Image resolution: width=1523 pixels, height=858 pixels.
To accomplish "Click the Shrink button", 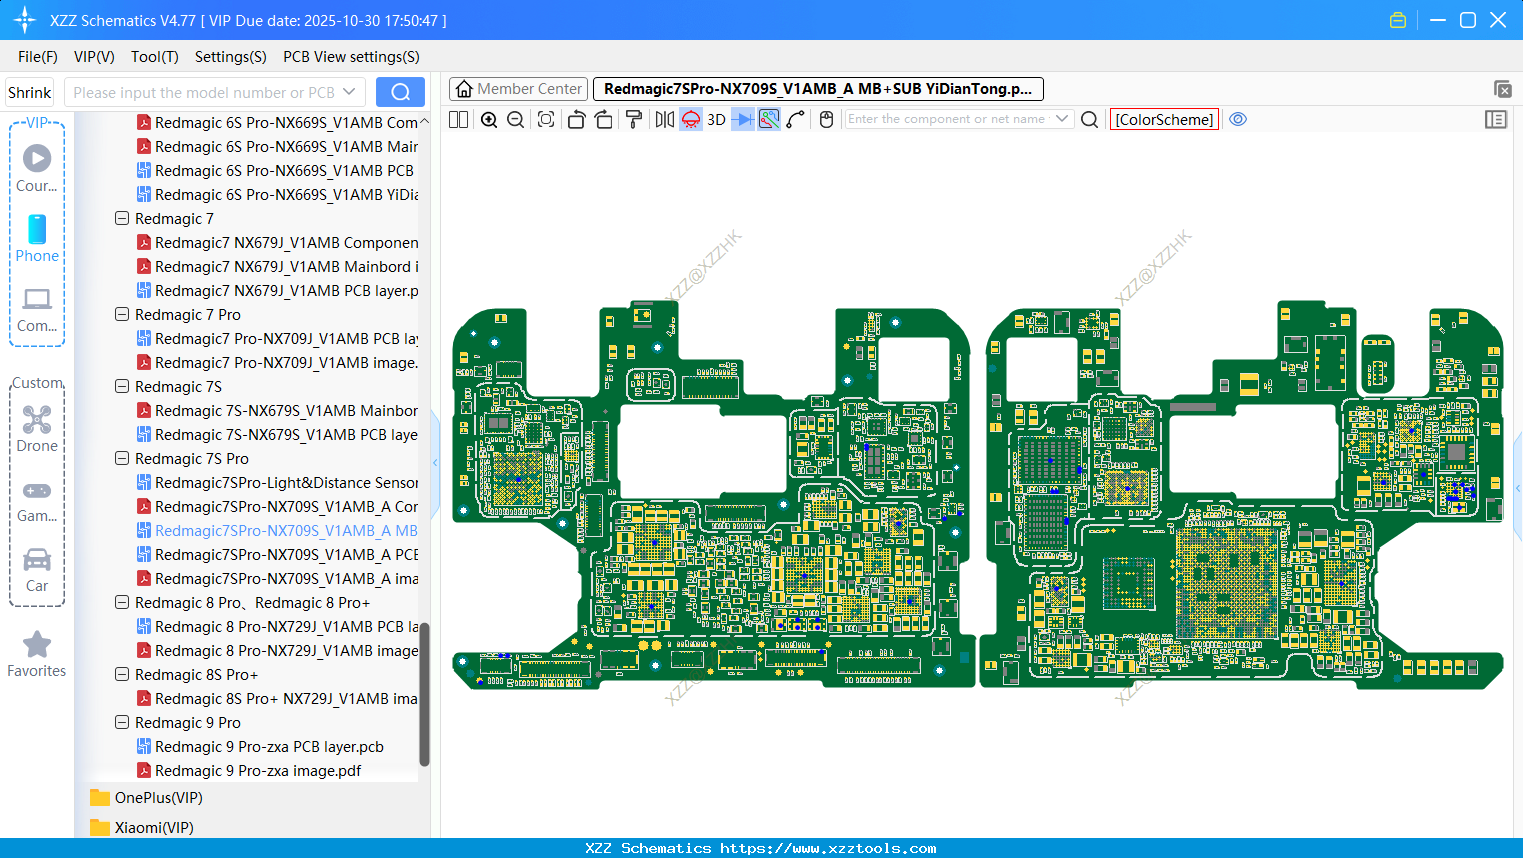I will 30,93.
